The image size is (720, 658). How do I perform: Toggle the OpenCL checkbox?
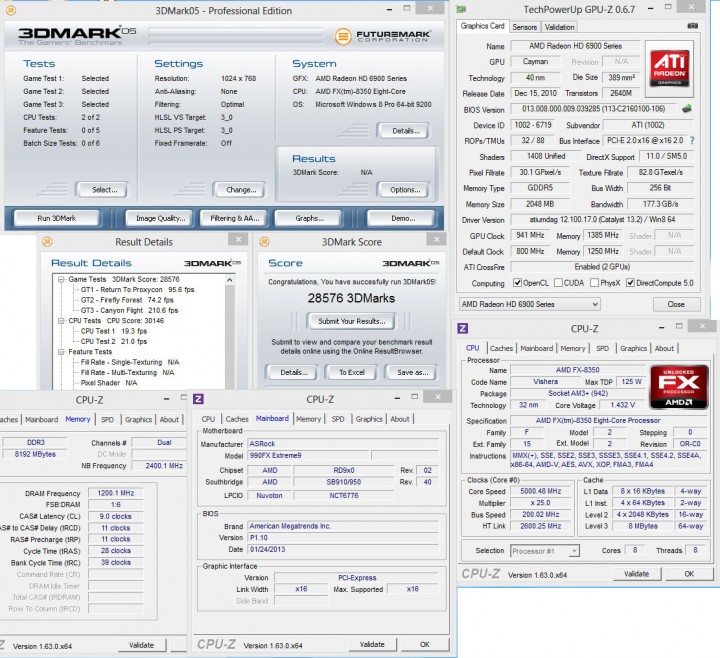point(517,282)
